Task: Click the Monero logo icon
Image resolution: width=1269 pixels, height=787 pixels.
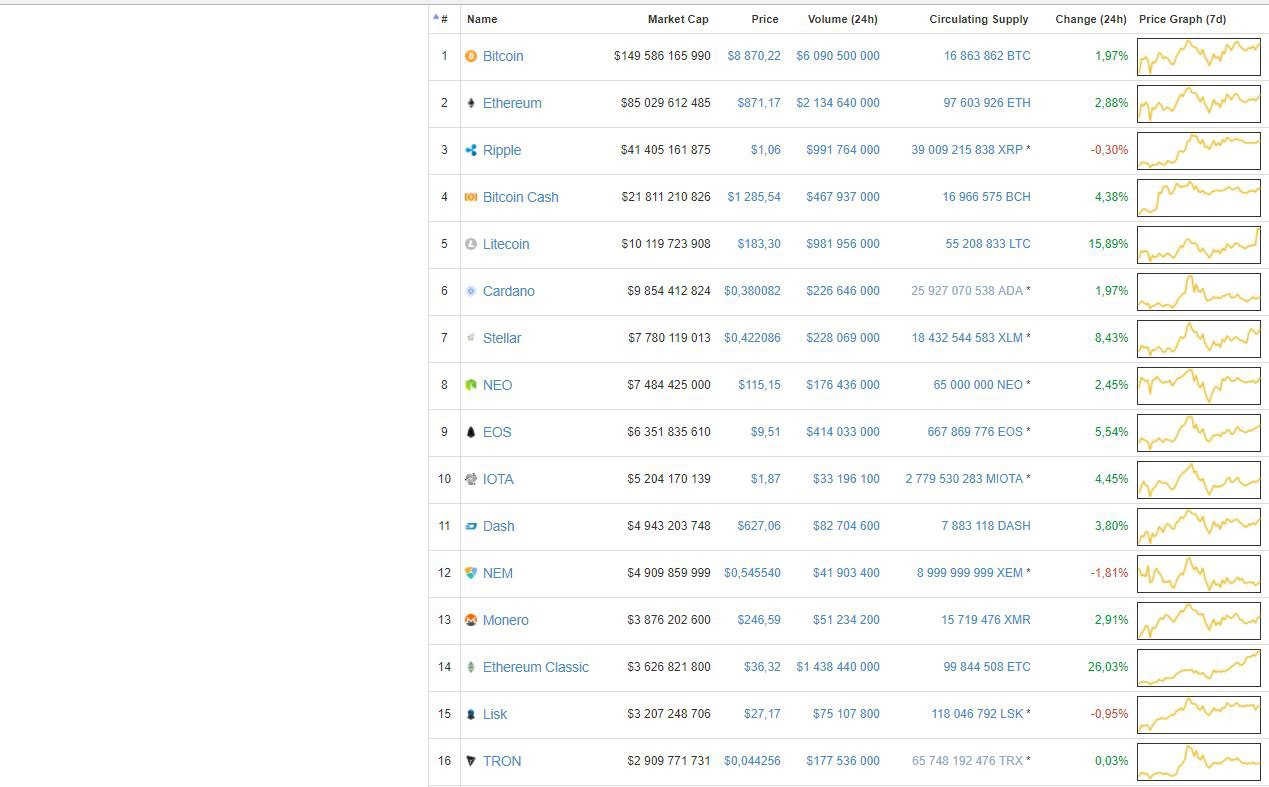Action: click(x=471, y=620)
